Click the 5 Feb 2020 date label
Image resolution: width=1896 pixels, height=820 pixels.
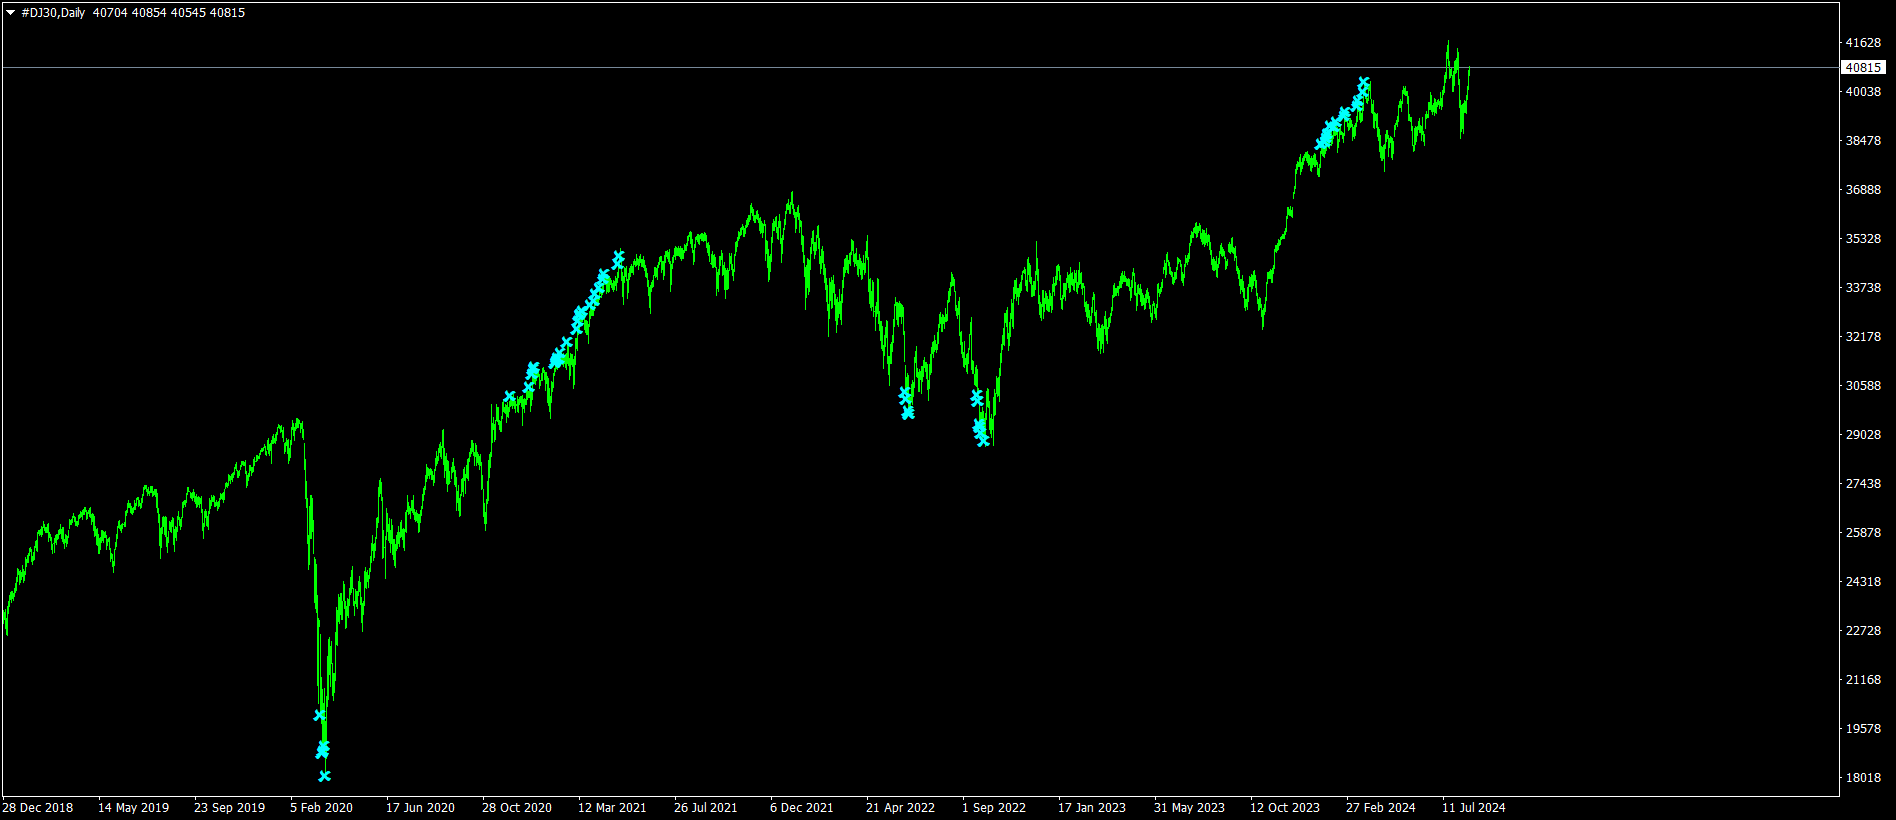(x=321, y=808)
